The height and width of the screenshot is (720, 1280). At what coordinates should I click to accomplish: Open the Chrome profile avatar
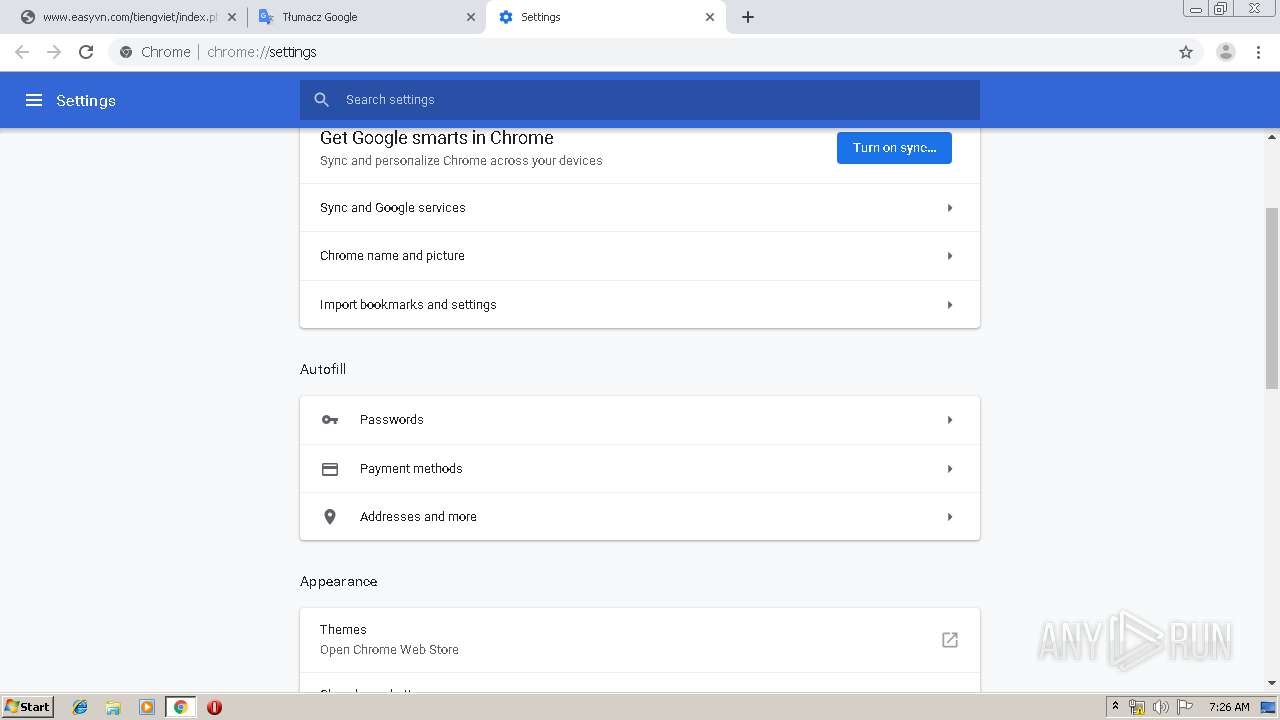[x=1225, y=52]
